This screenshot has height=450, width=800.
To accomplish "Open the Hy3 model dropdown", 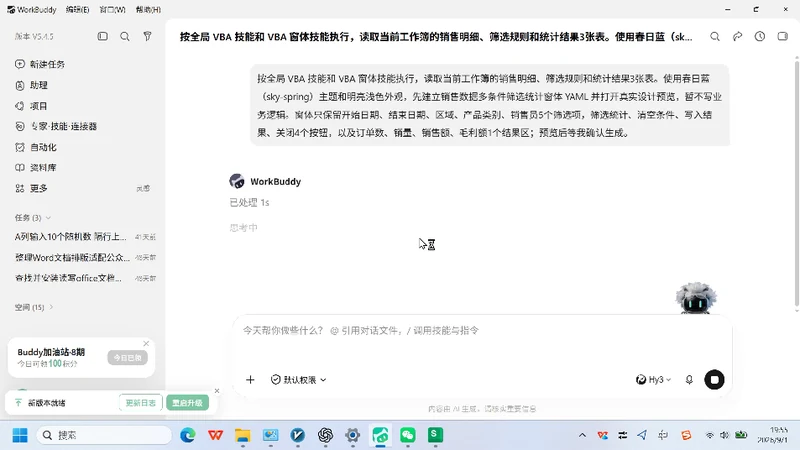I will [x=653, y=380].
